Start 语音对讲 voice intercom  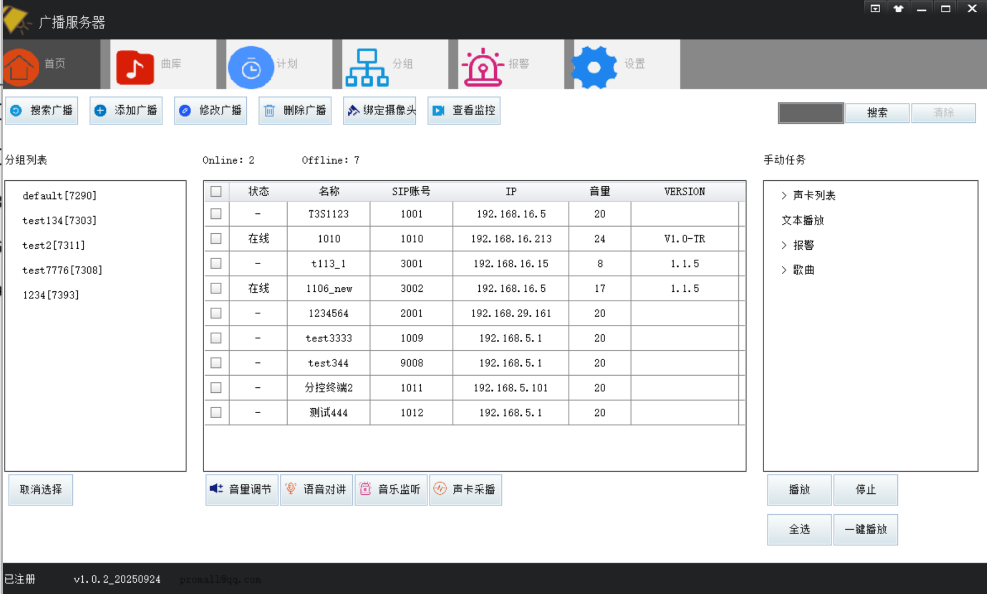coord(317,489)
